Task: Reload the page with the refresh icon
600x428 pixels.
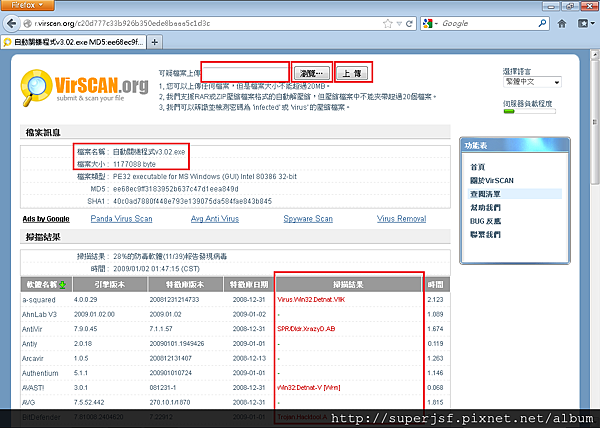Action: [x=409, y=24]
